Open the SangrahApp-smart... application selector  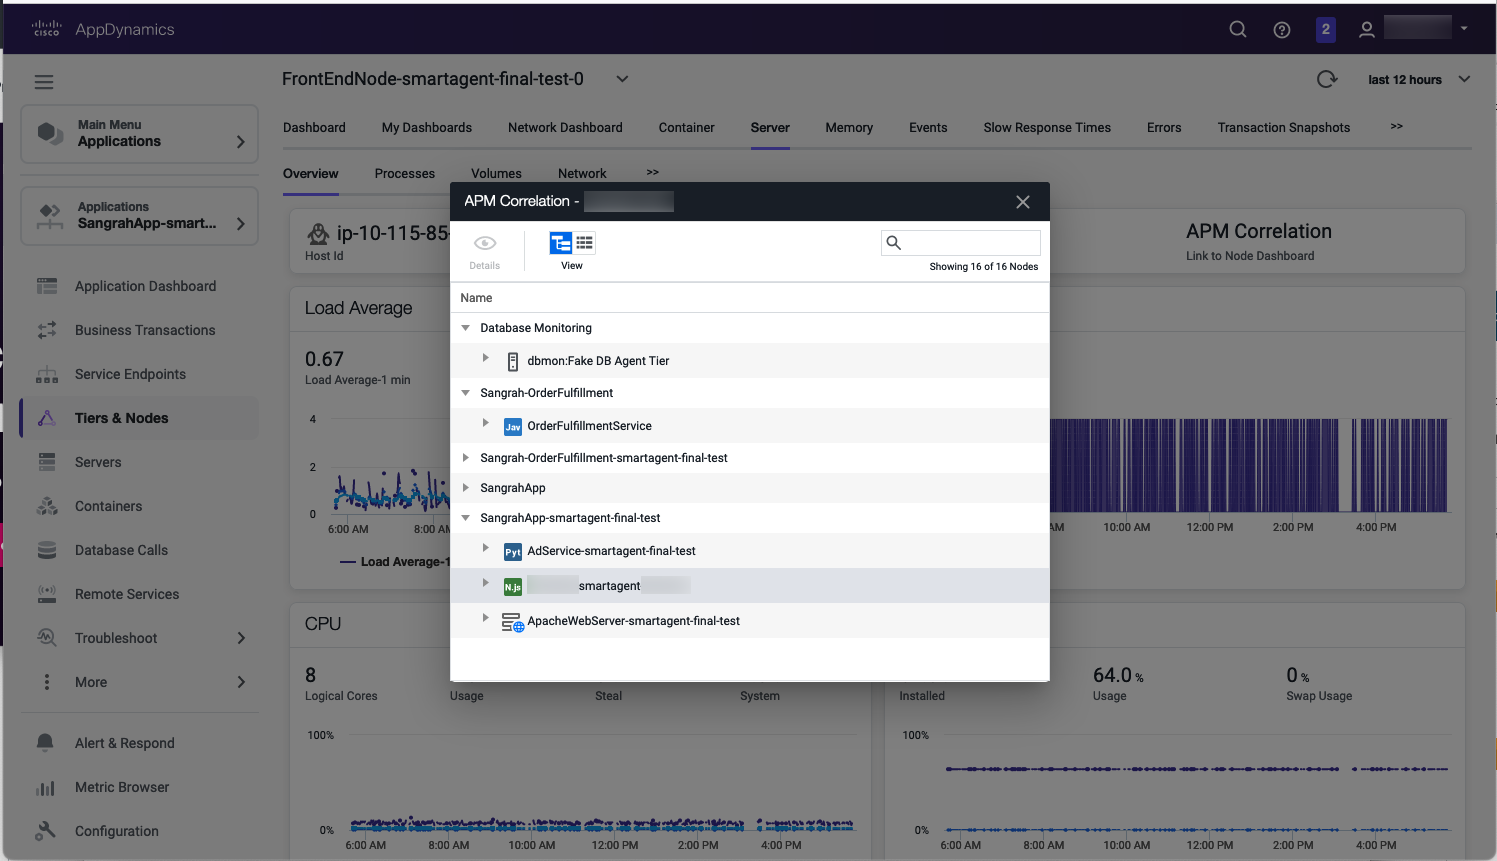tap(139, 216)
